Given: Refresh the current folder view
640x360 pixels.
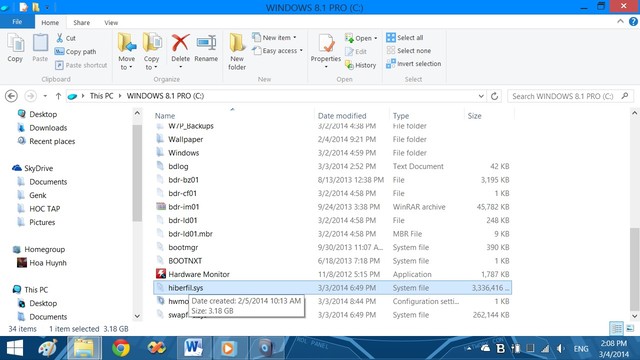Looking at the screenshot, I should click(494, 96).
